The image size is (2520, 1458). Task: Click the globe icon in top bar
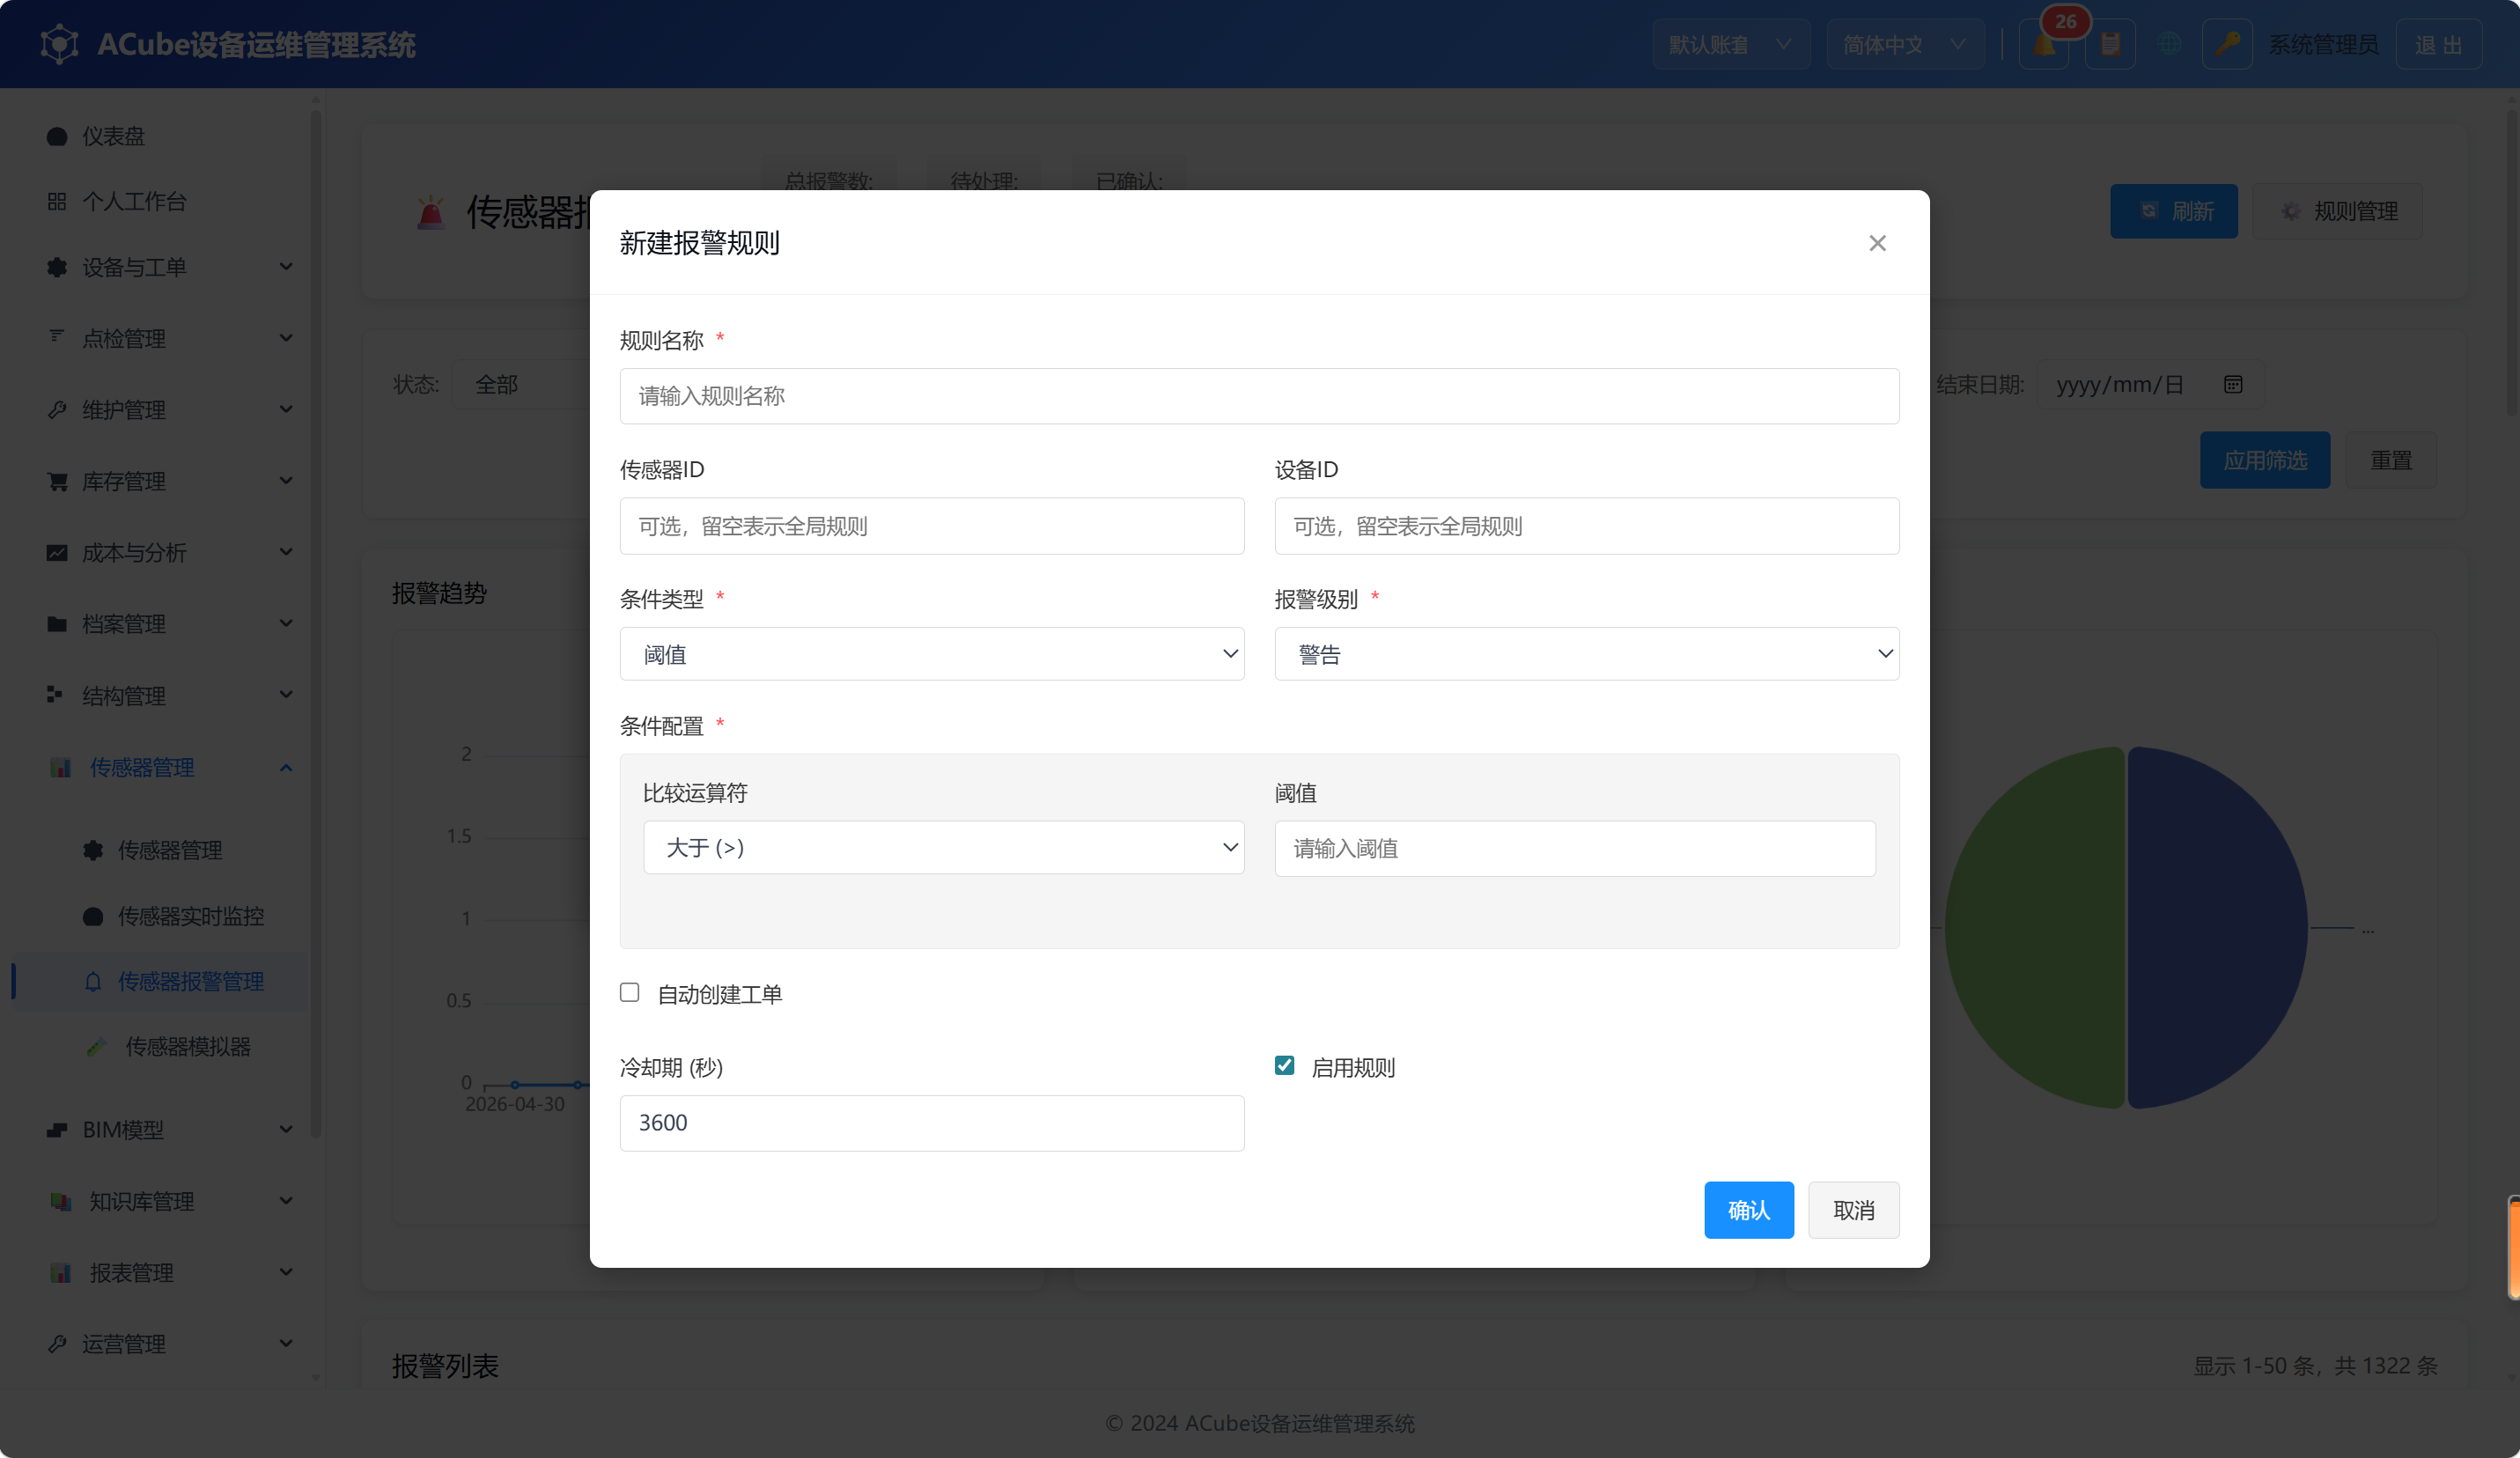[2169, 44]
